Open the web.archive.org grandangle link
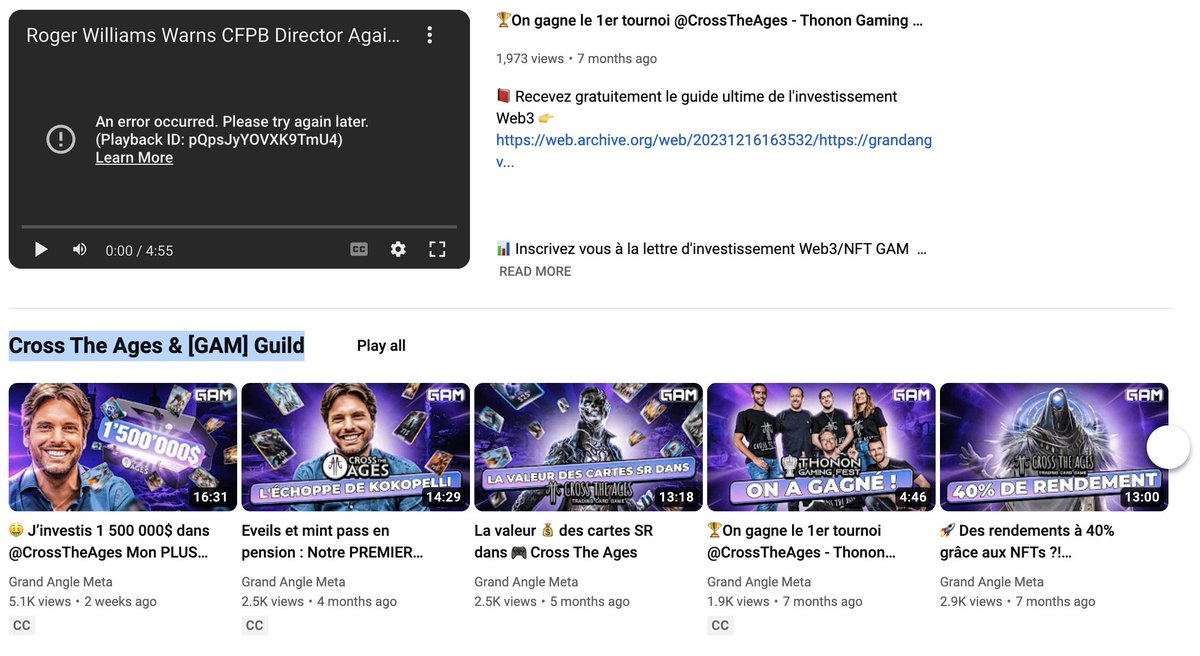Image resolution: width=1200 pixels, height=656 pixels. pyautogui.click(x=714, y=150)
